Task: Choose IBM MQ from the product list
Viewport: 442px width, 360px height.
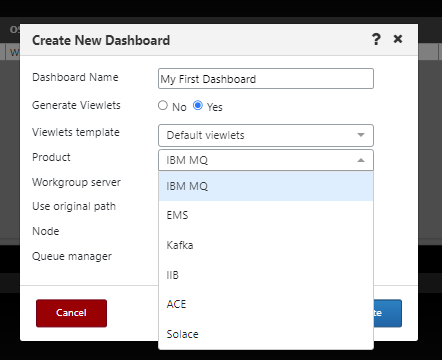Action: (266, 186)
